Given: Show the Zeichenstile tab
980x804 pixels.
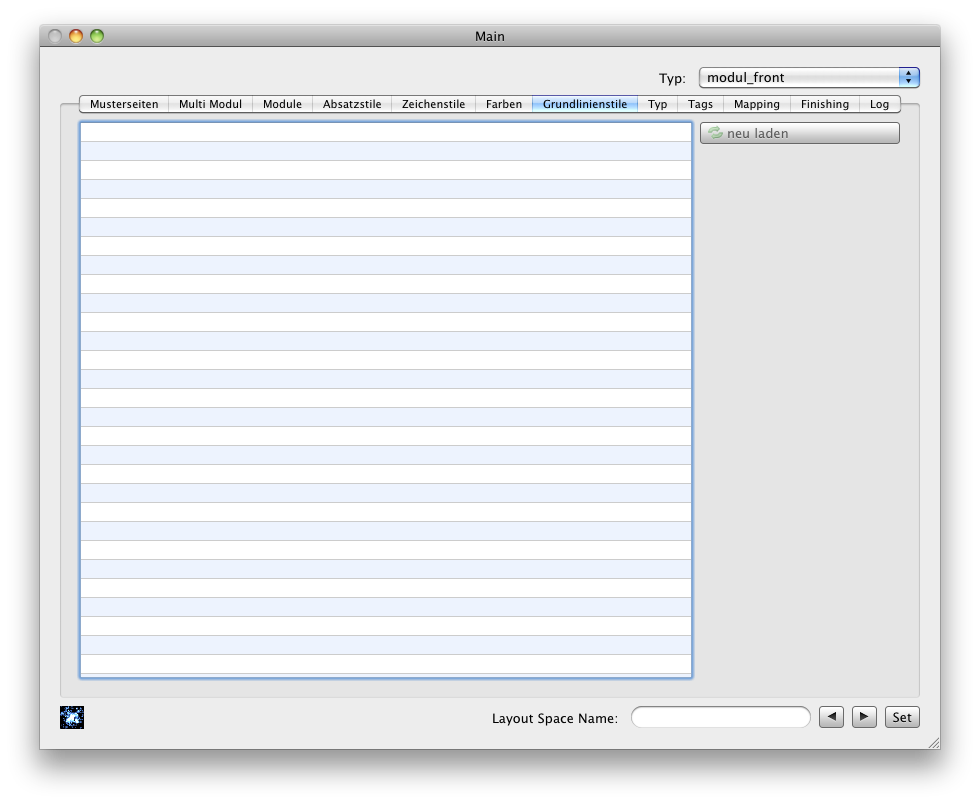Looking at the screenshot, I should (433, 104).
